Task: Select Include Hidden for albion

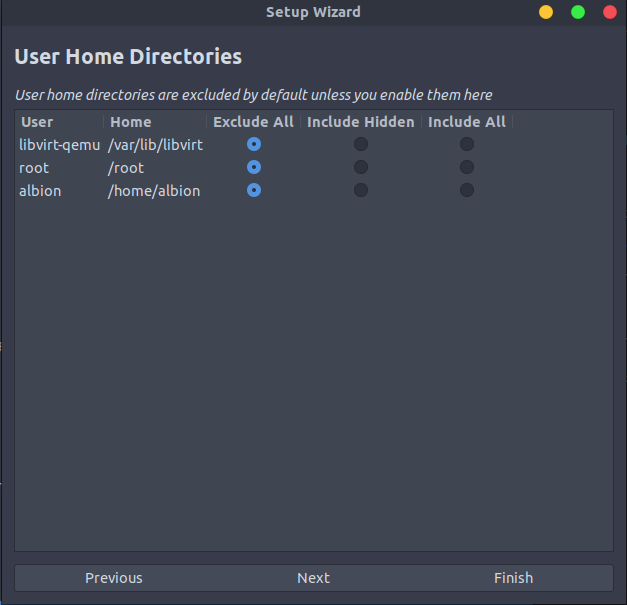Action: [x=361, y=190]
